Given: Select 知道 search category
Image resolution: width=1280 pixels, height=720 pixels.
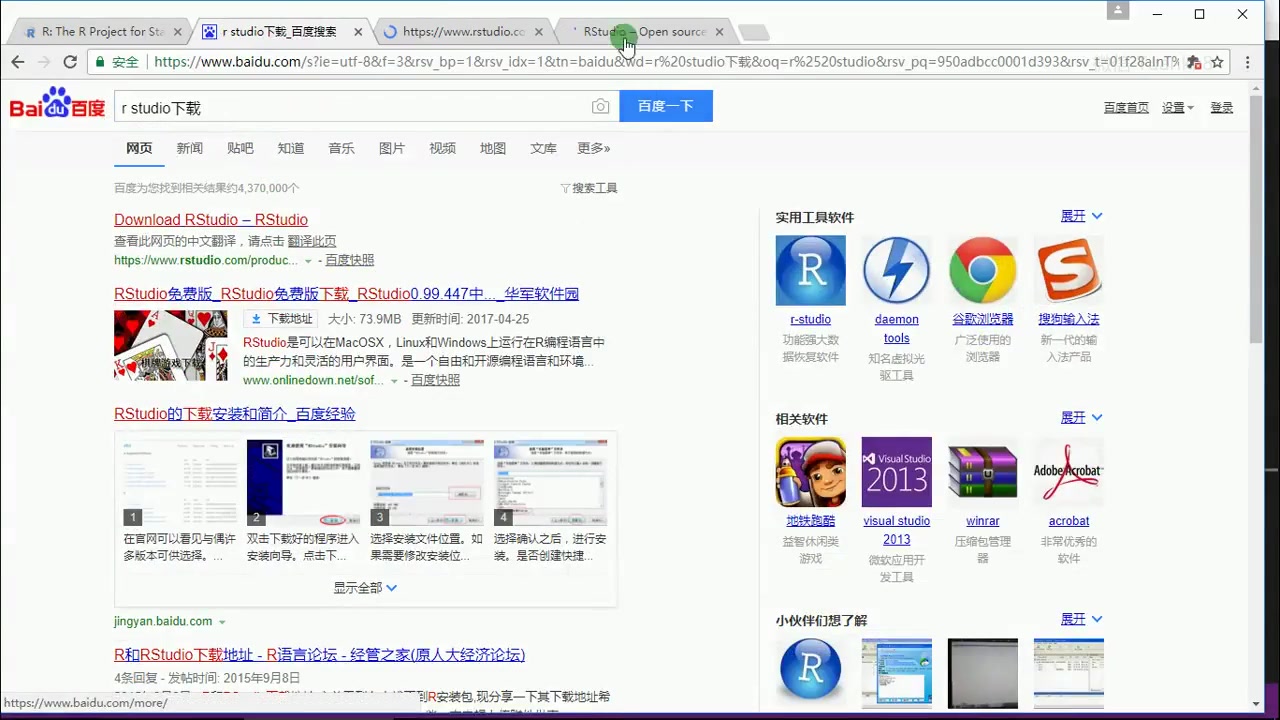Looking at the screenshot, I should 291,148.
